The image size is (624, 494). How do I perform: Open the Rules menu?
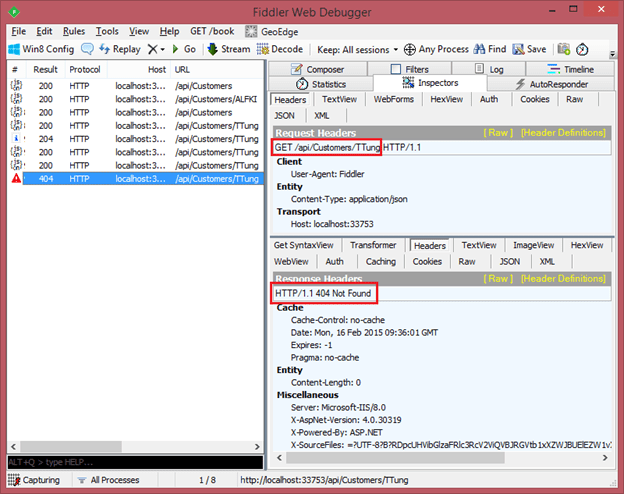coord(74,31)
